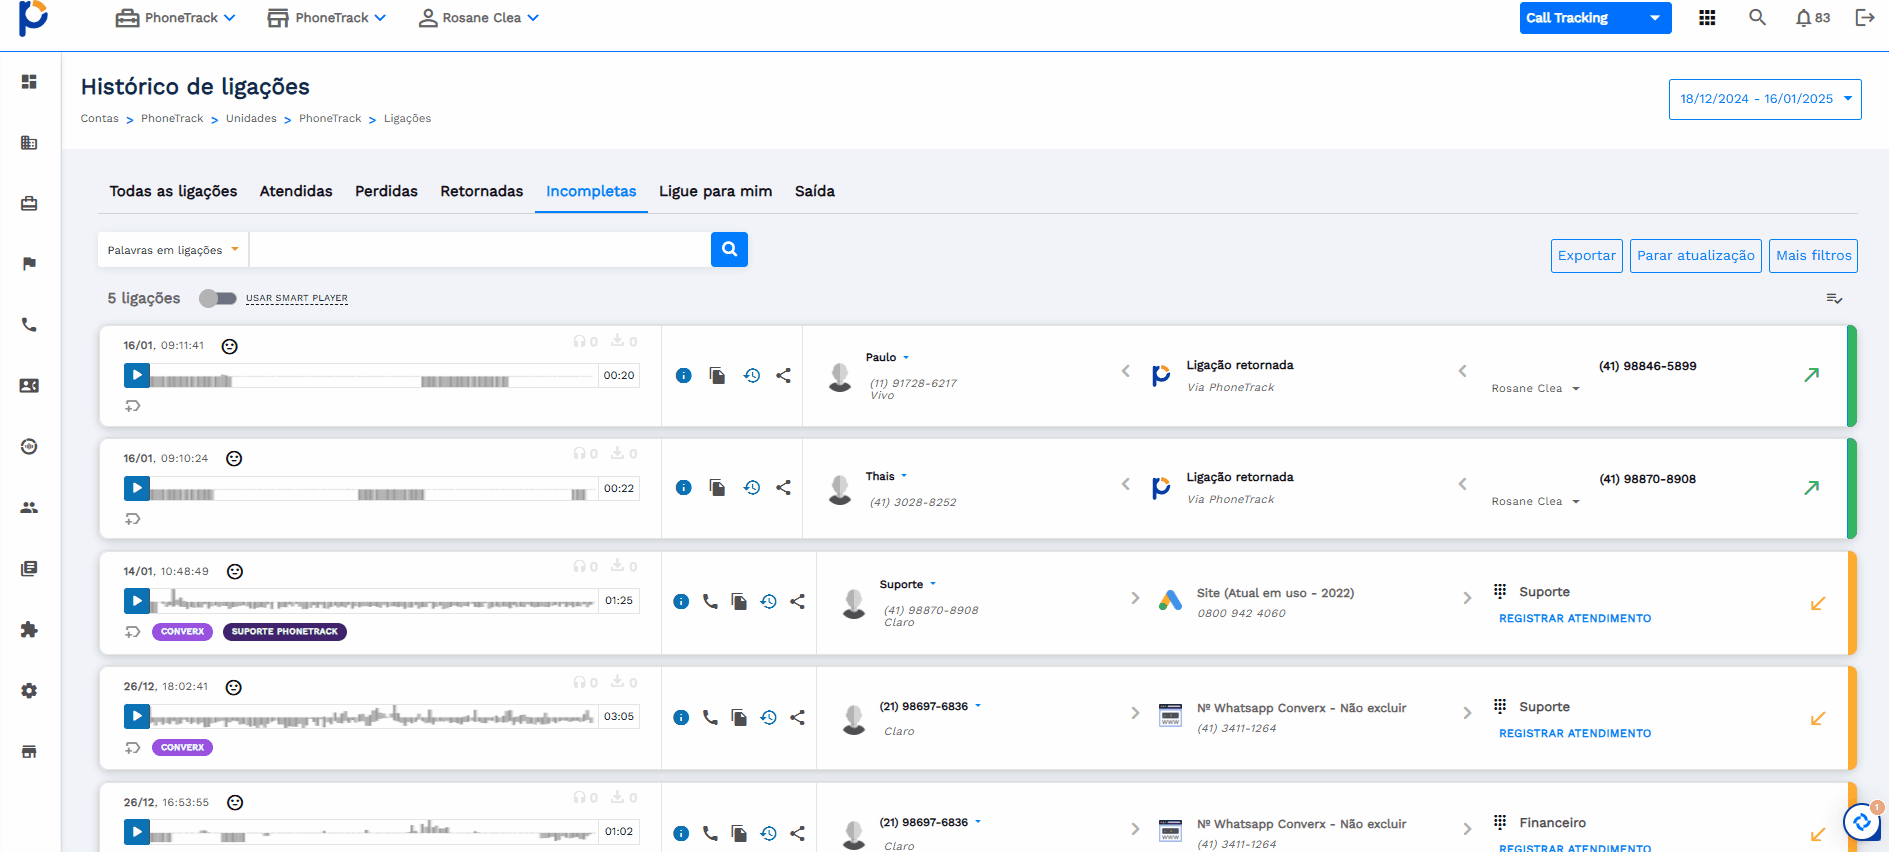Copy icon for Thais call row

(717, 488)
